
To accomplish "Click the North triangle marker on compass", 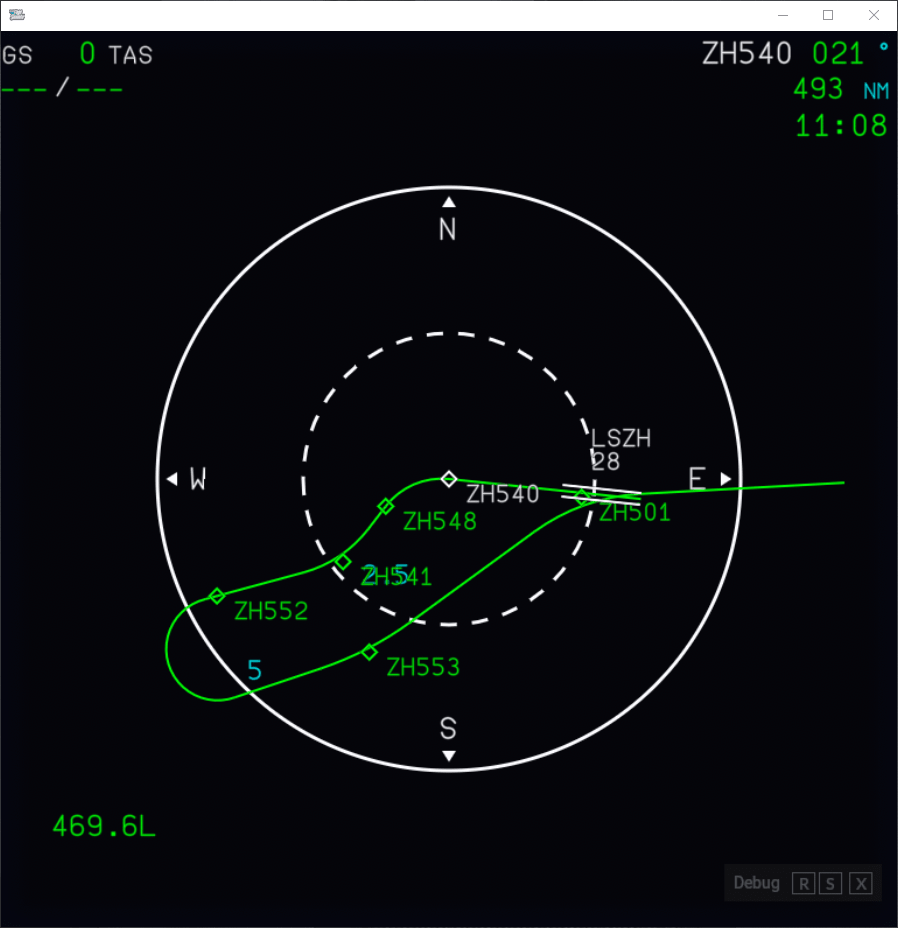I will point(449,202).
